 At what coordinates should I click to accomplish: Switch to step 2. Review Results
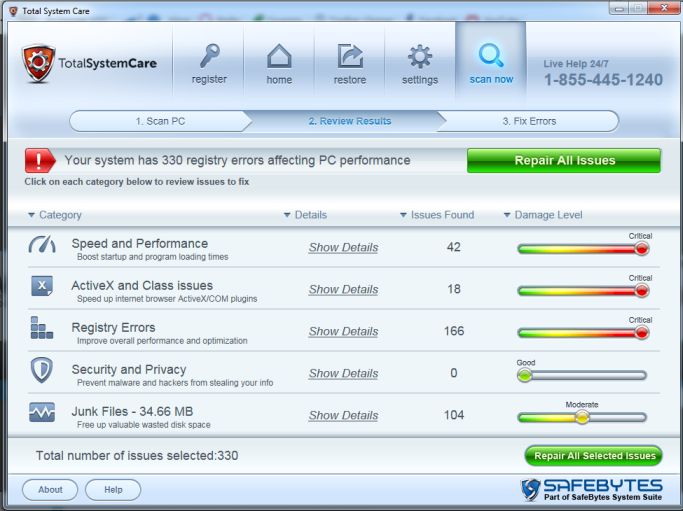pyautogui.click(x=350, y=121)
